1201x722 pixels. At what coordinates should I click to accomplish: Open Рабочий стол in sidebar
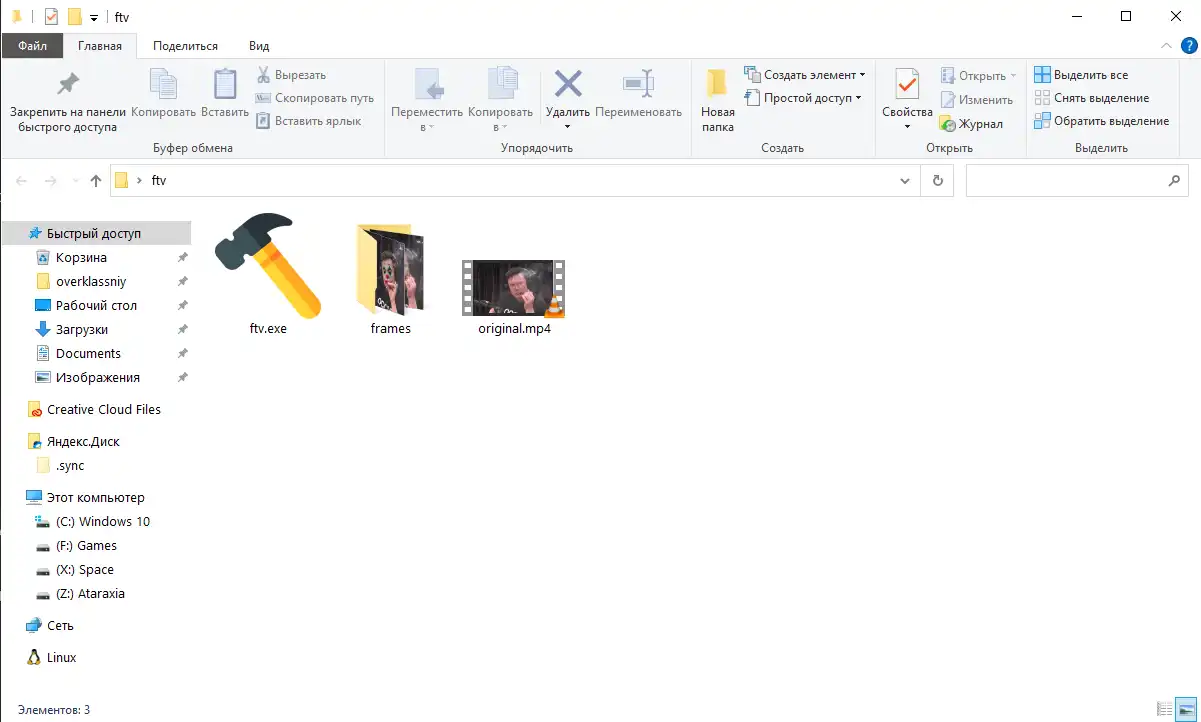96,305
